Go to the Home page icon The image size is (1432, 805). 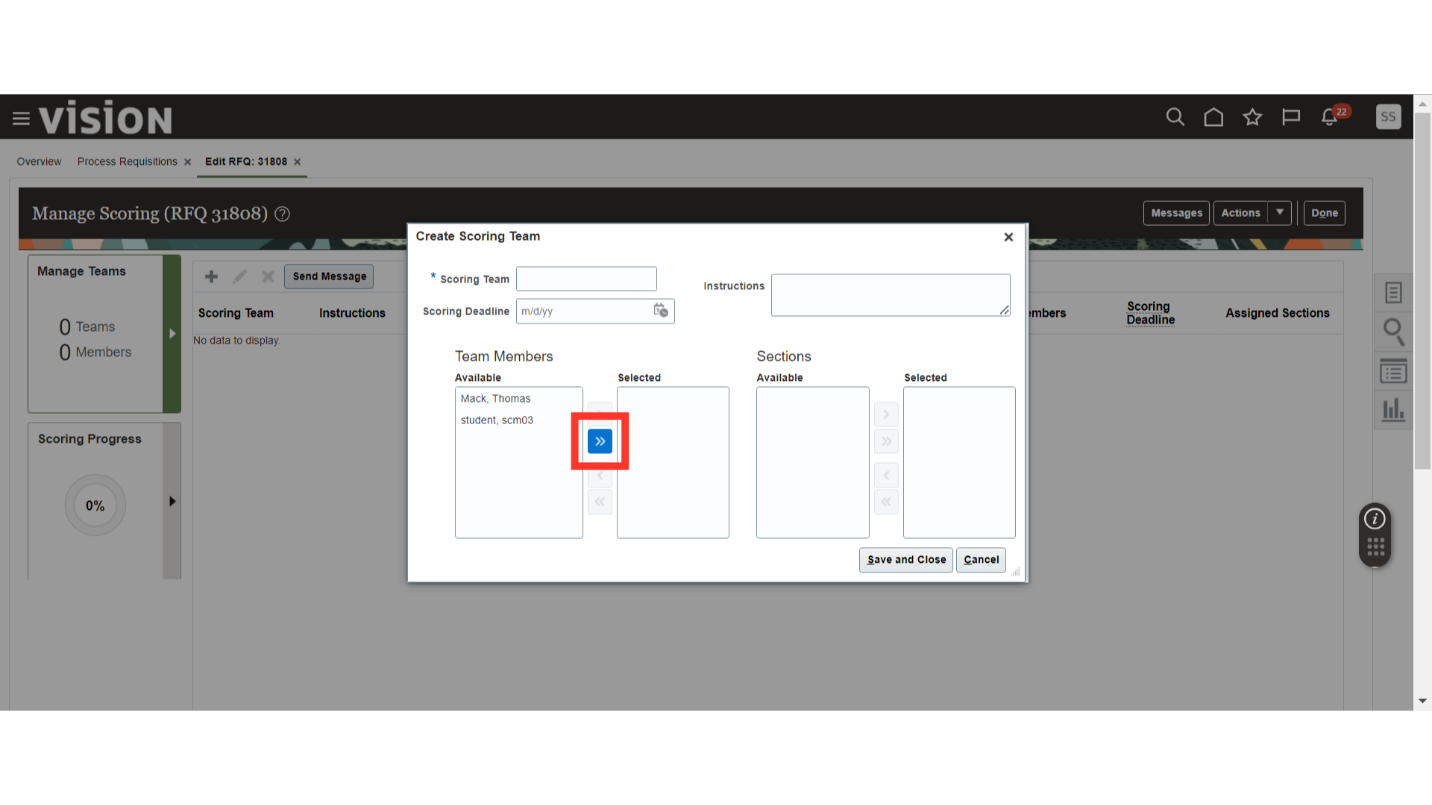click(x=1213, y=117)
